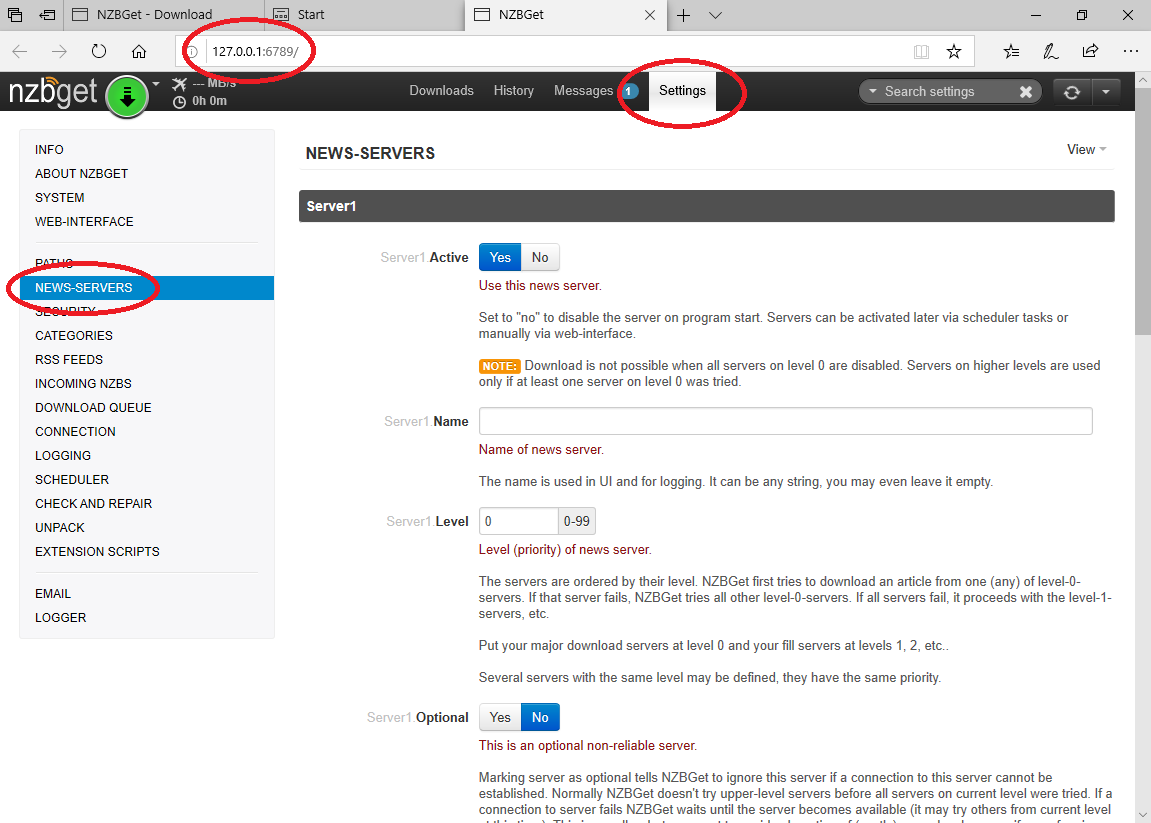This screenshot has width=1151, height=823.
Task: Open the History tab
Action: 513,90
